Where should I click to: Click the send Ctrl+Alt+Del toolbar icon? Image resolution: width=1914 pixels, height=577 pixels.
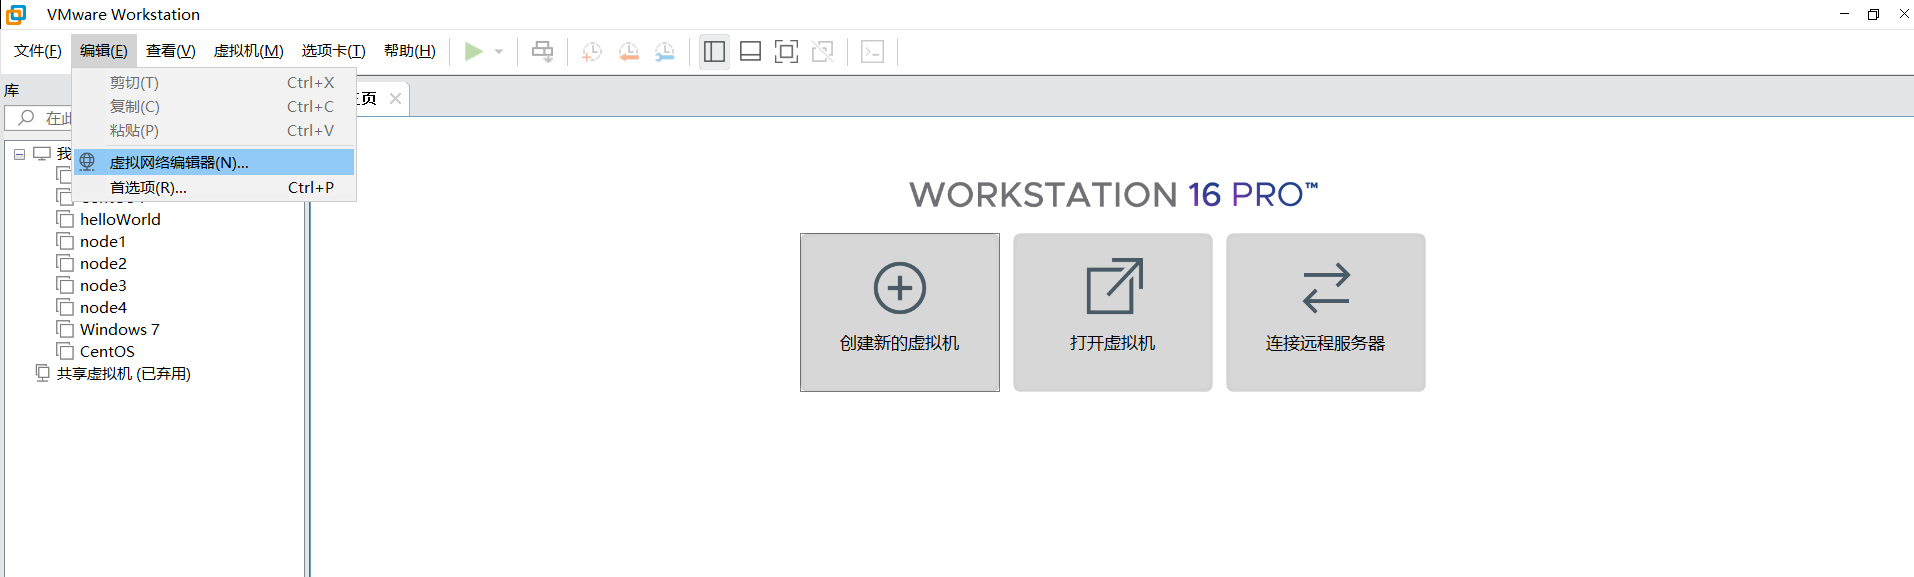(x=542, y=51)
